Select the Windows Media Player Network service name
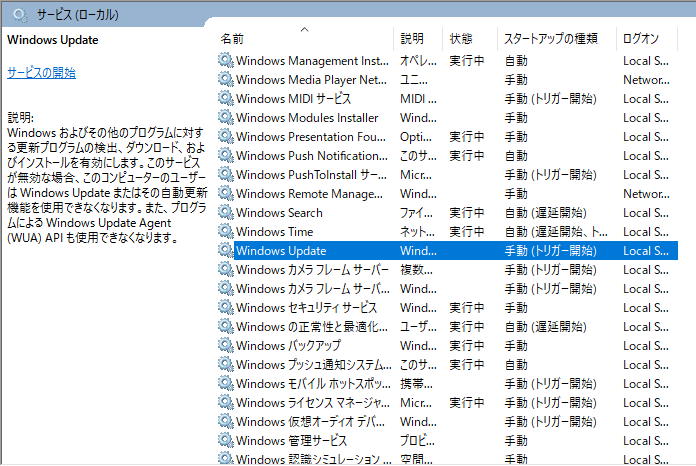696x466 pixels. pyautogui.click(x=311, y=80)
